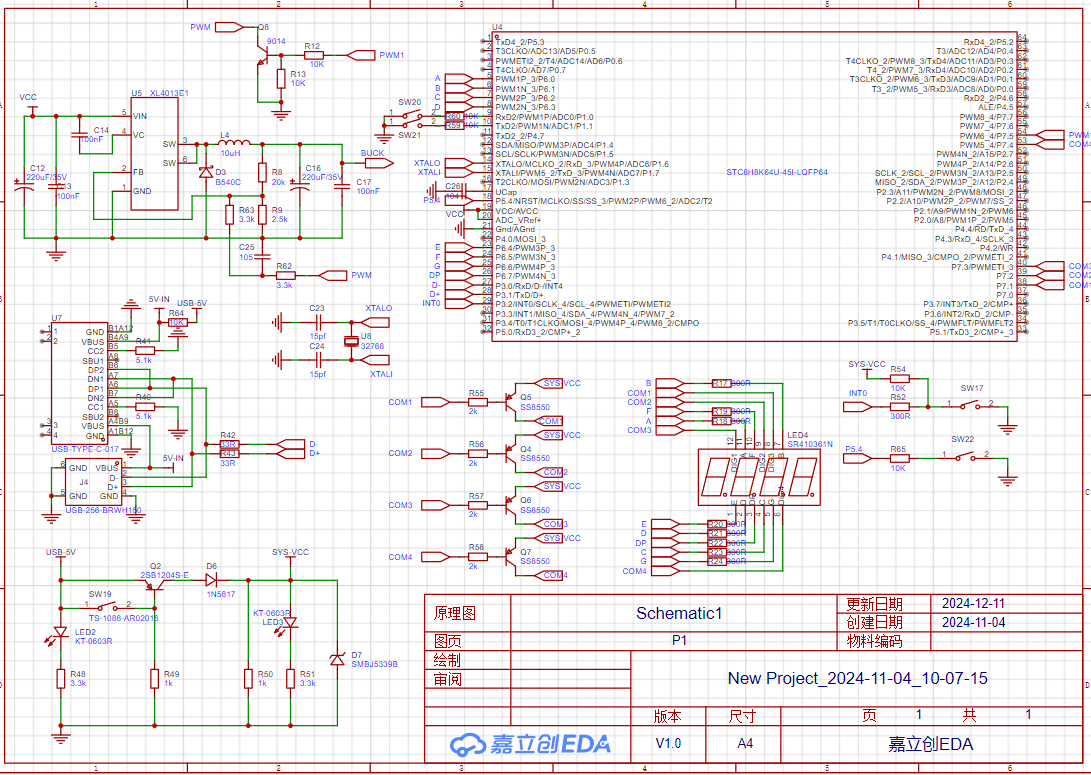Select Schottky diode D3 B540C
Image resolution: width=1091 pixels, height=775 pixels.
click(206, 172)
